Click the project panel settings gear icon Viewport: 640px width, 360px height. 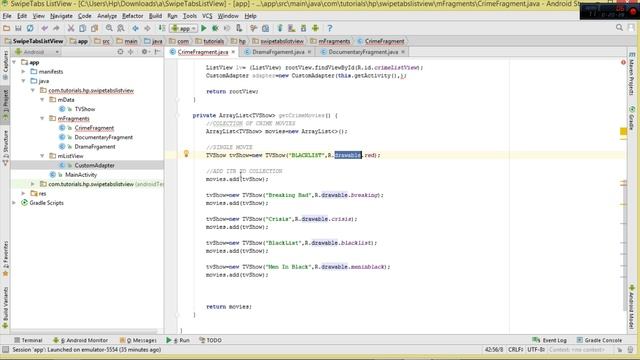[x=144, y=52]
